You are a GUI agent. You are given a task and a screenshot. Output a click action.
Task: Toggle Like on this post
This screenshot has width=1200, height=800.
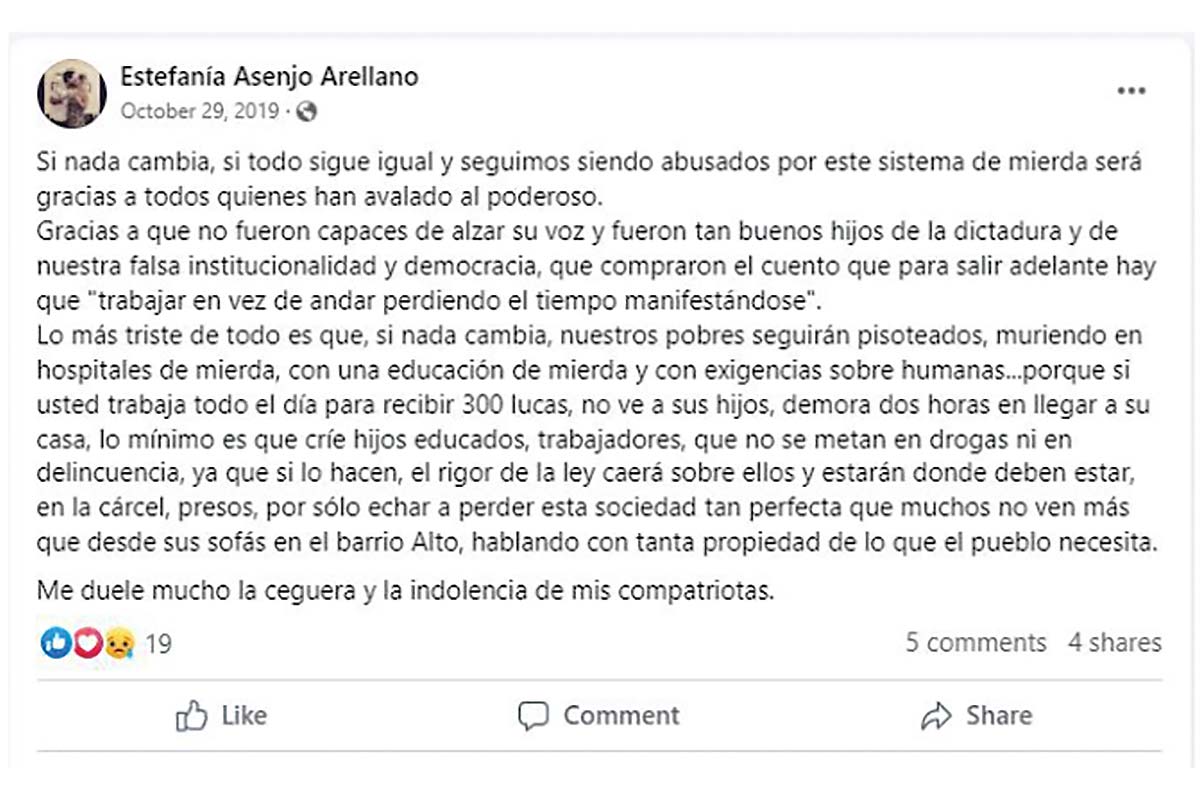(222, 716)
